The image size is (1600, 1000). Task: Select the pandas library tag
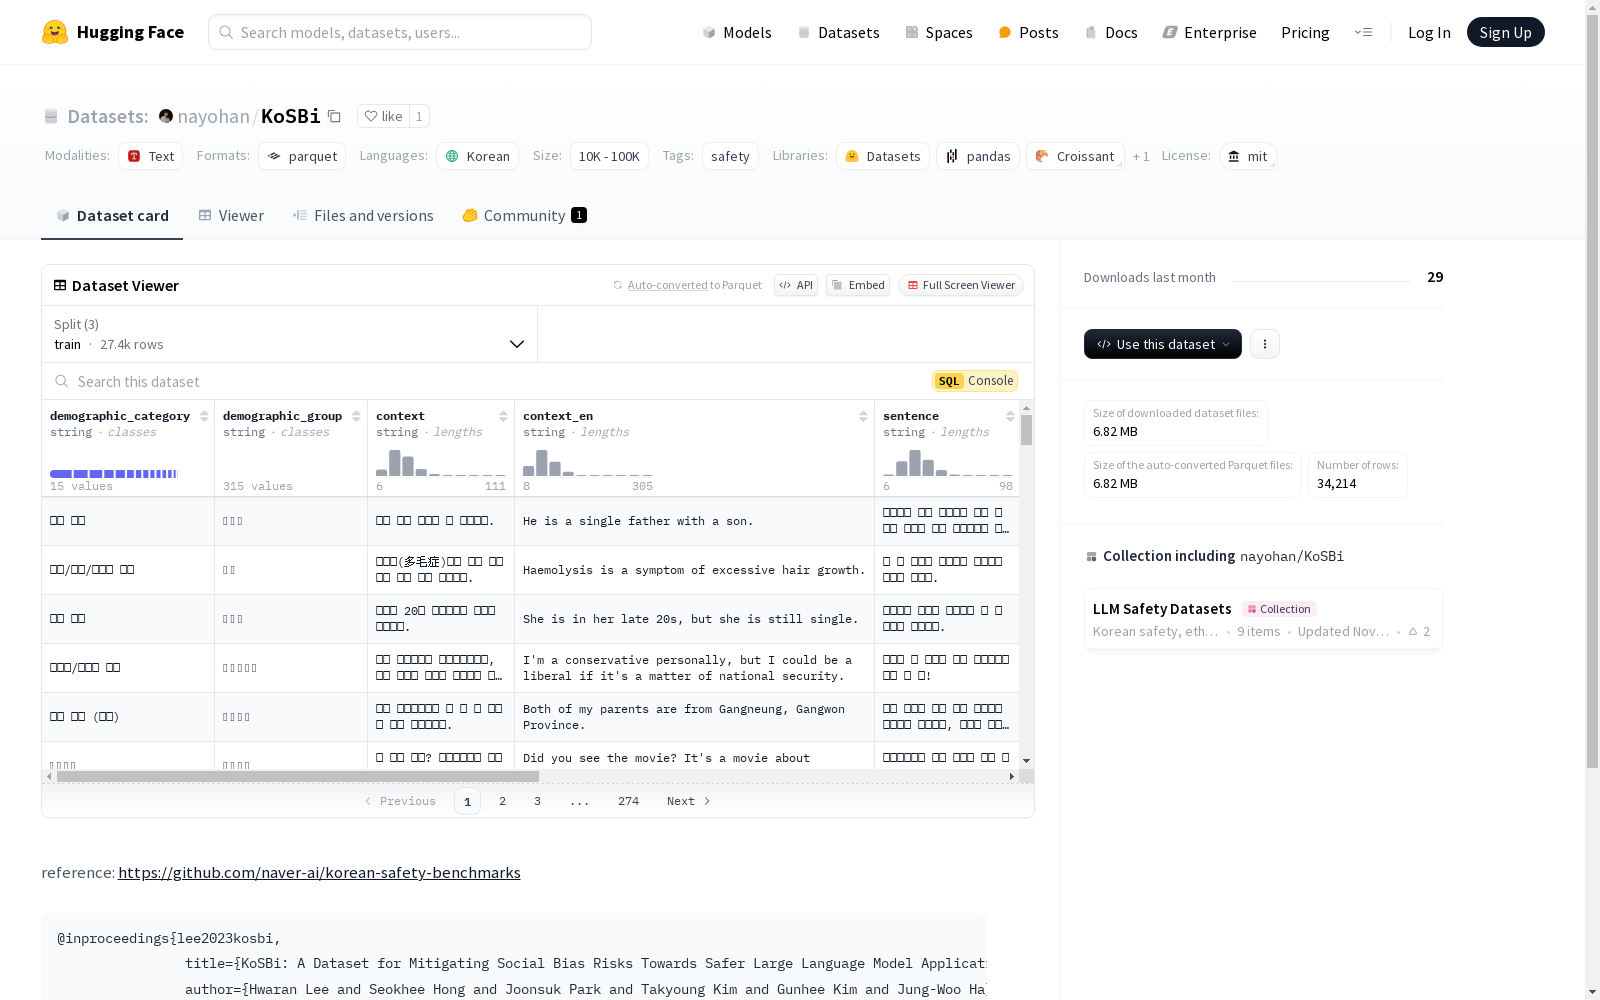click(978, 156)
